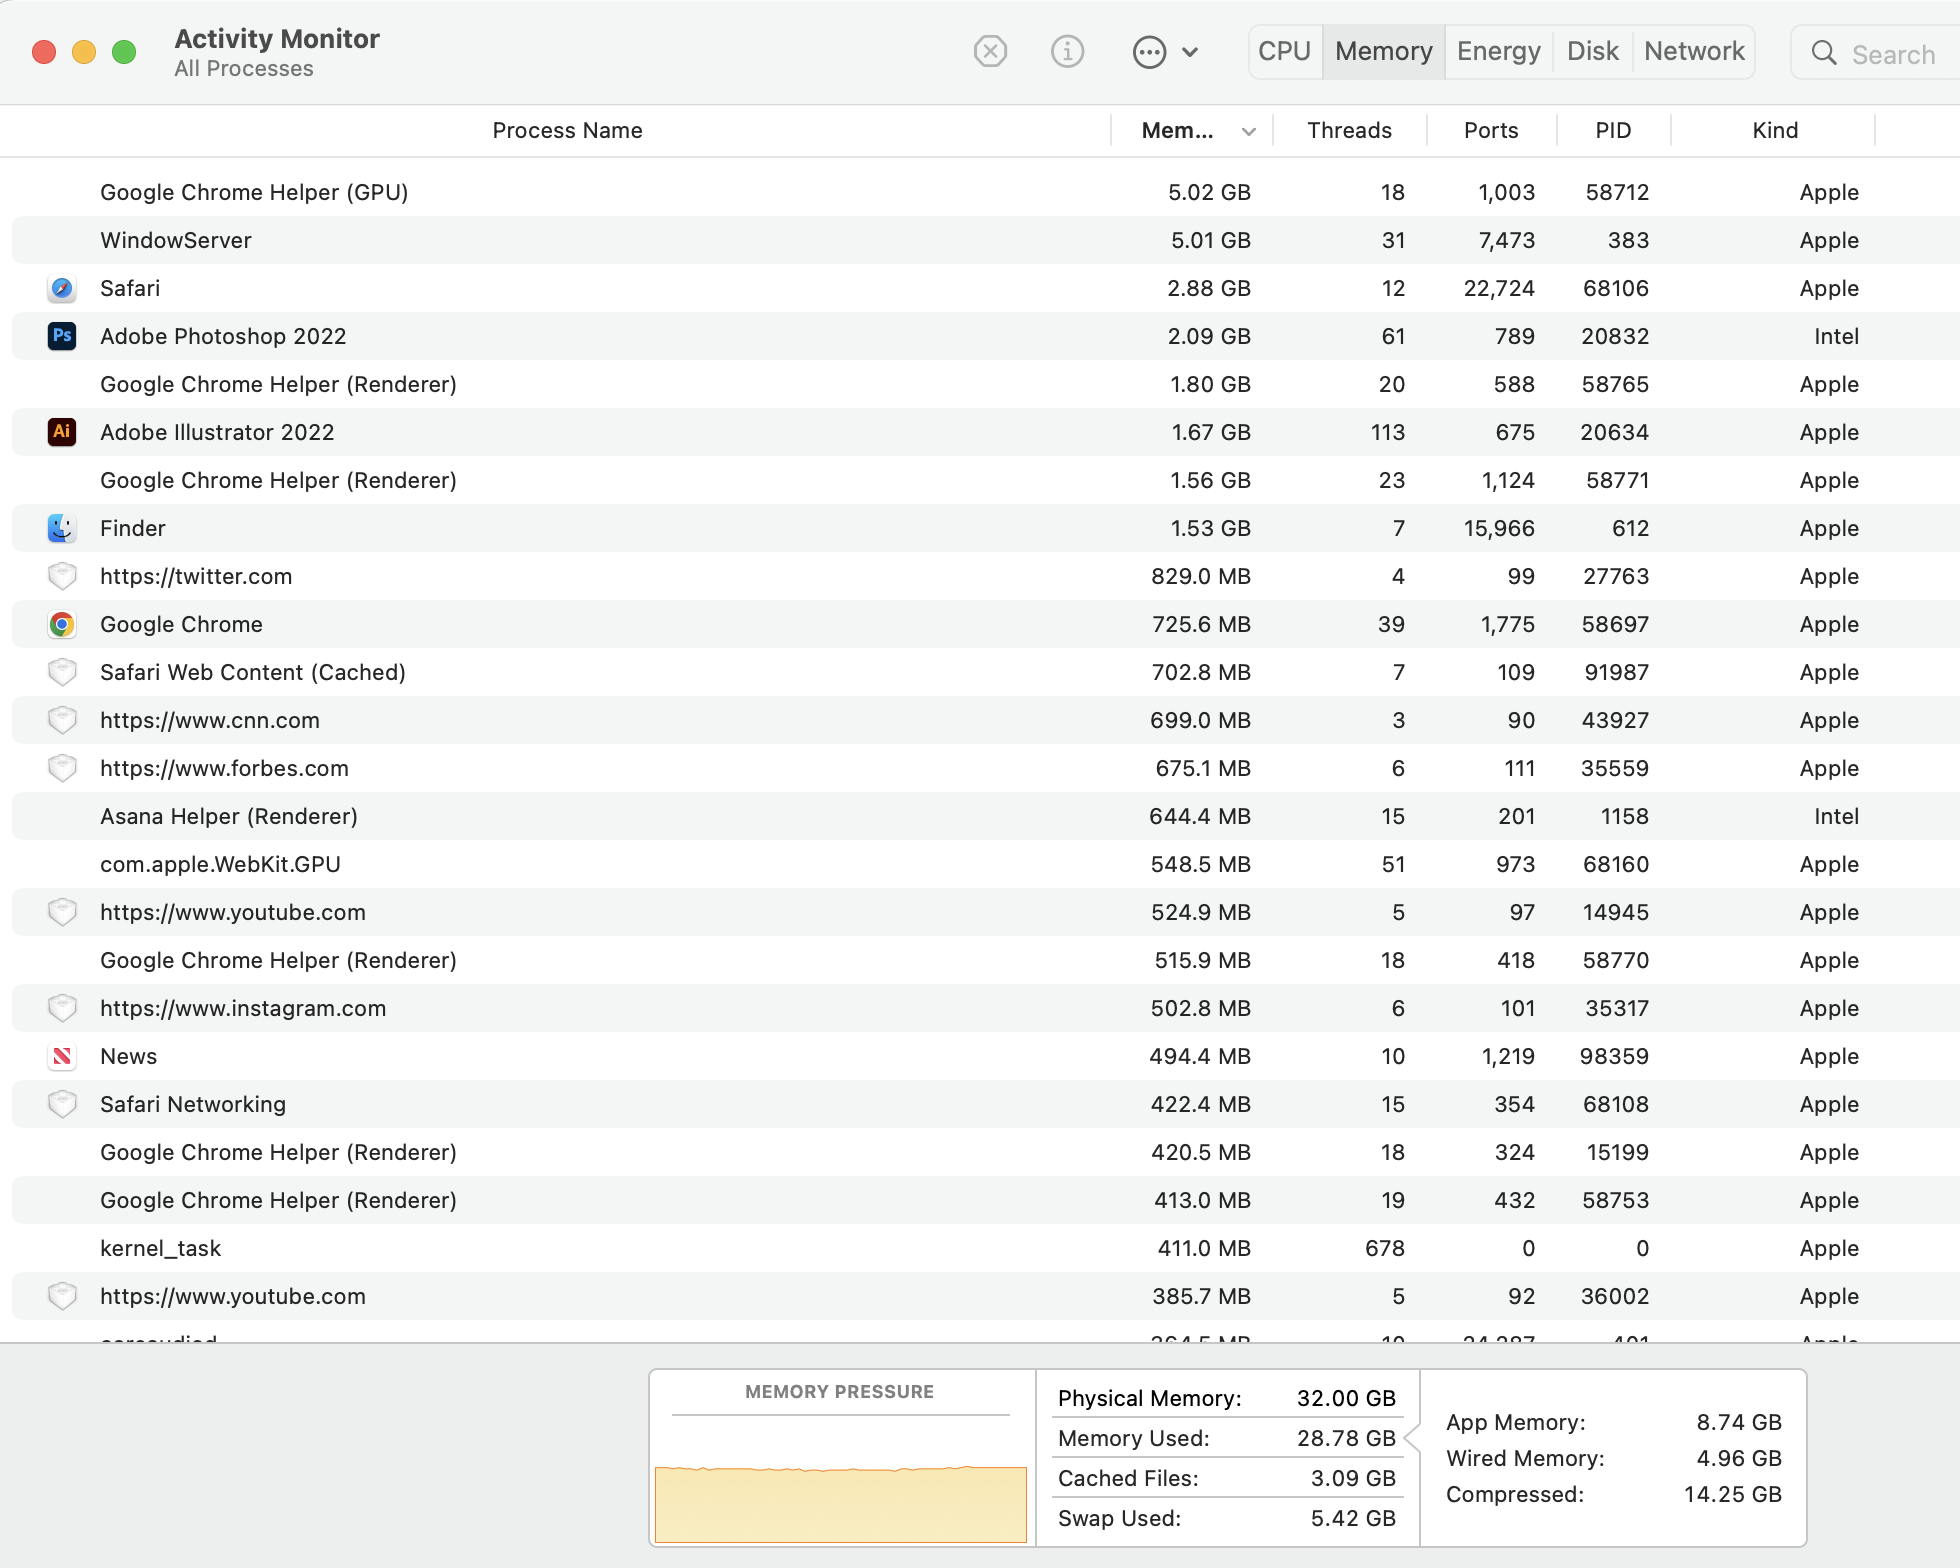Click the stop process (X) toolbar icon
Screen dimensions: 1960x1568
click(x=990, y=51)
